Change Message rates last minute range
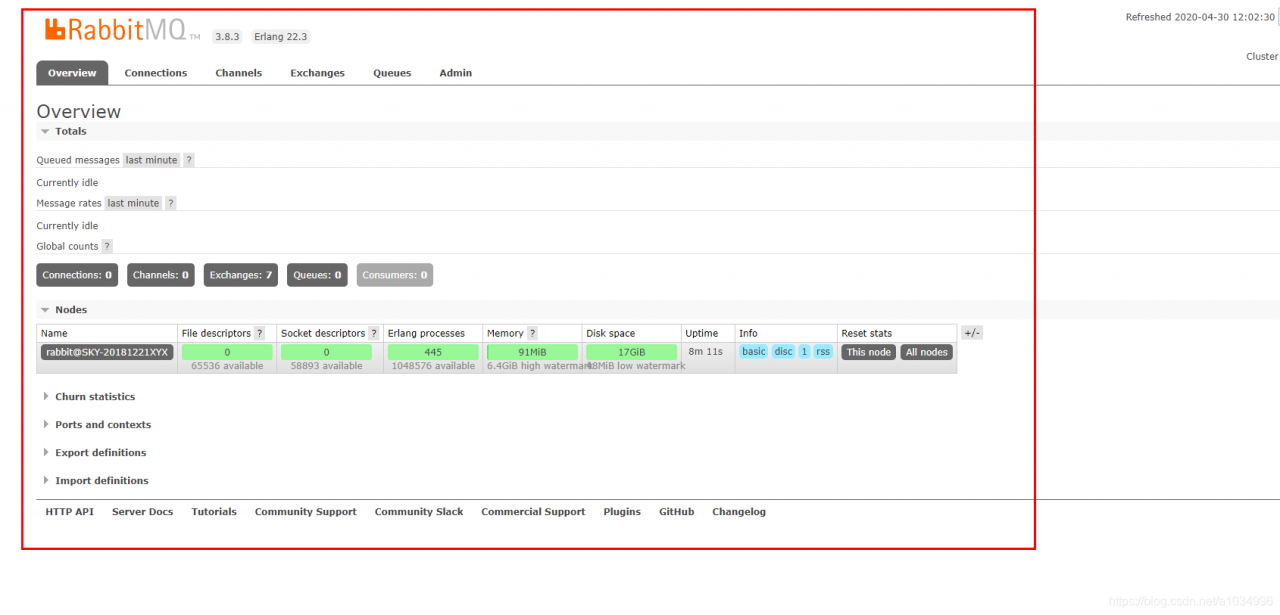This screenshot has width=1280, height=615. [x=133, y=203]
